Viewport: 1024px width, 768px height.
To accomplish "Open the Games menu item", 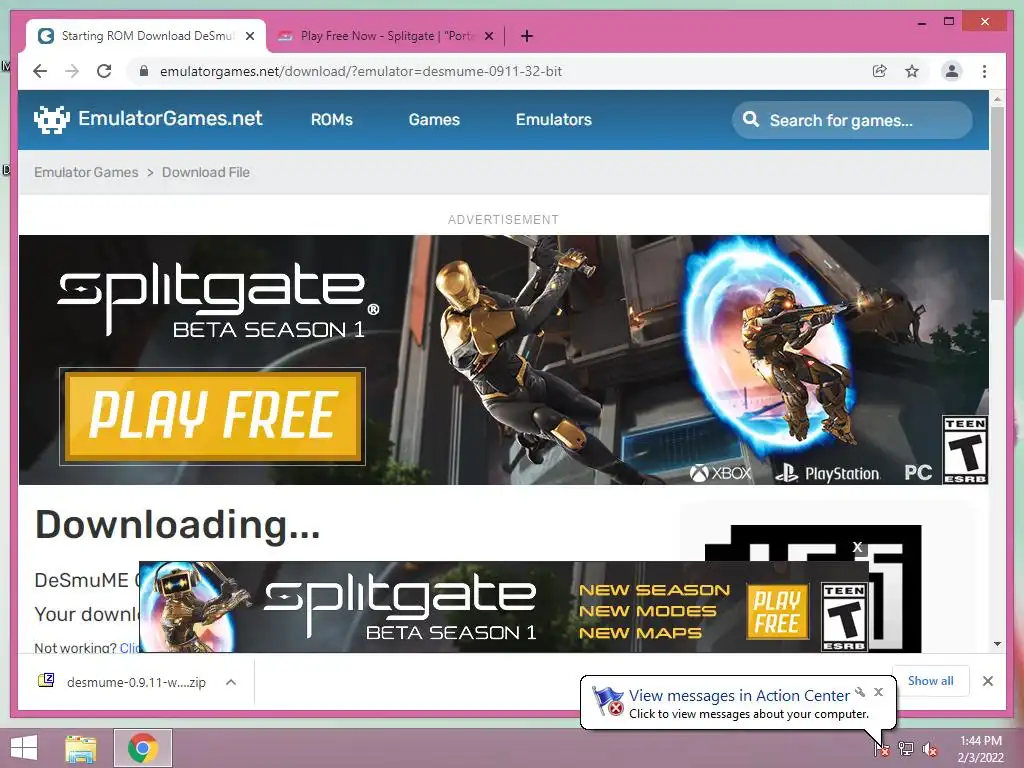I will [x=434, y=120].
